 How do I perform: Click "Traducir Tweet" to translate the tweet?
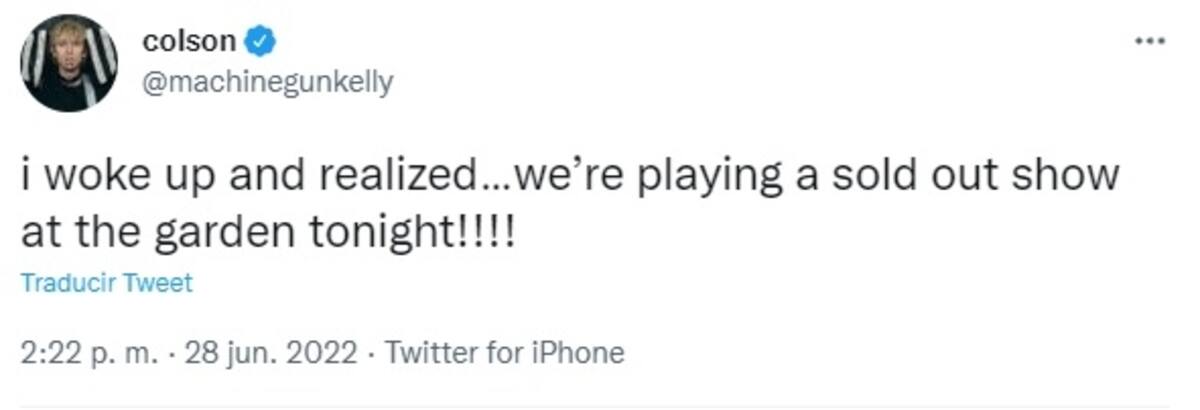pos(107,283)
